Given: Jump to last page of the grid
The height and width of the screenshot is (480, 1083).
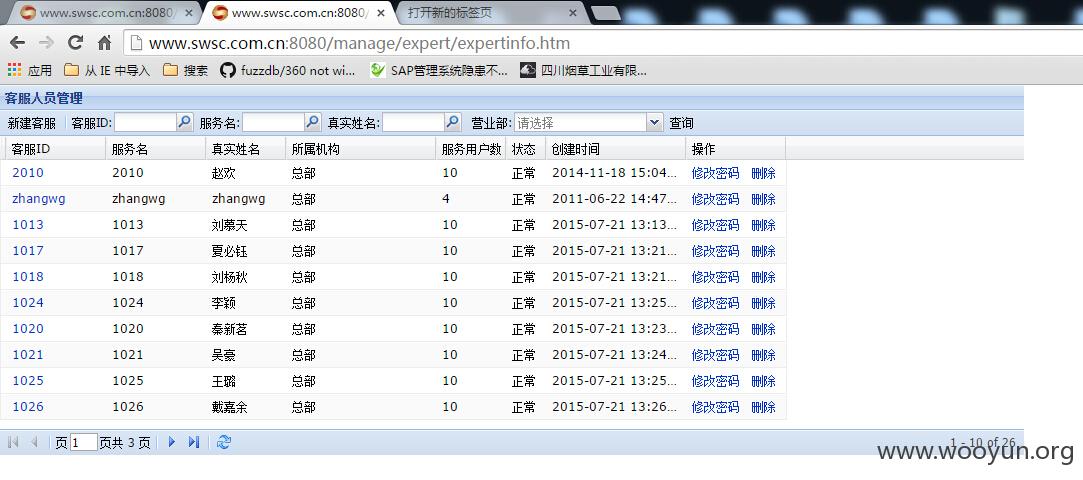Looking at the screenshot, I should point(194,442).
